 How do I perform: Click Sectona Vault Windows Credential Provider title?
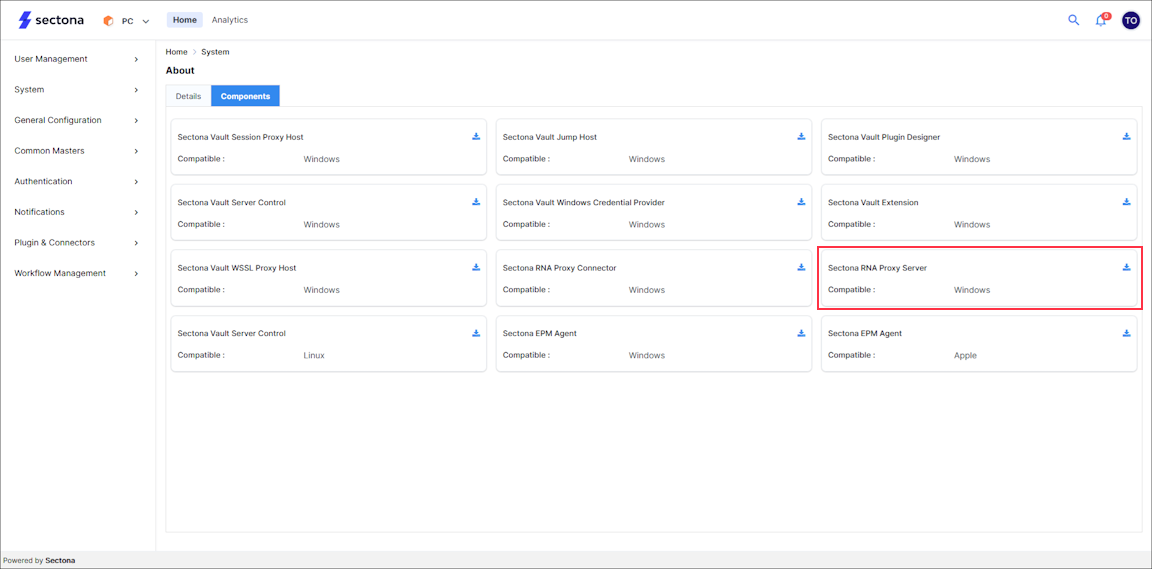[x=583, y=202]
